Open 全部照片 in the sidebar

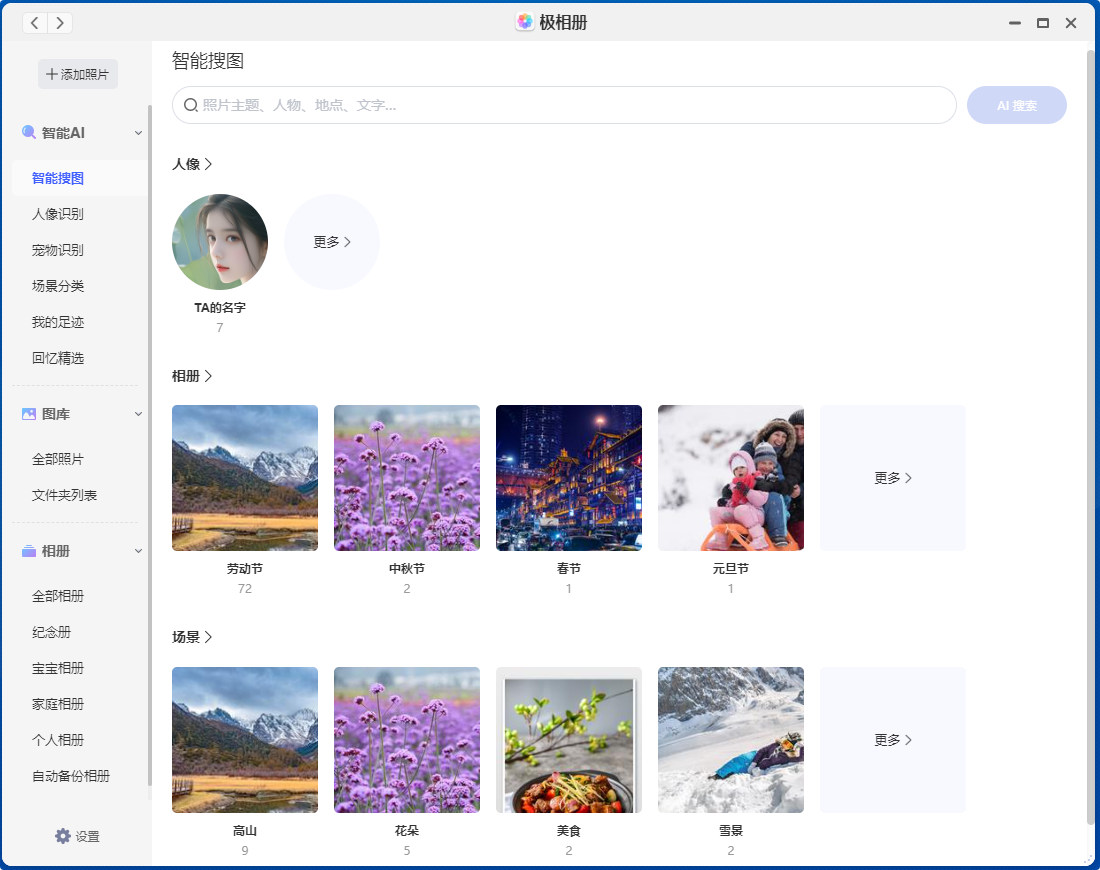pyautogui.click(x=58, y=460)
